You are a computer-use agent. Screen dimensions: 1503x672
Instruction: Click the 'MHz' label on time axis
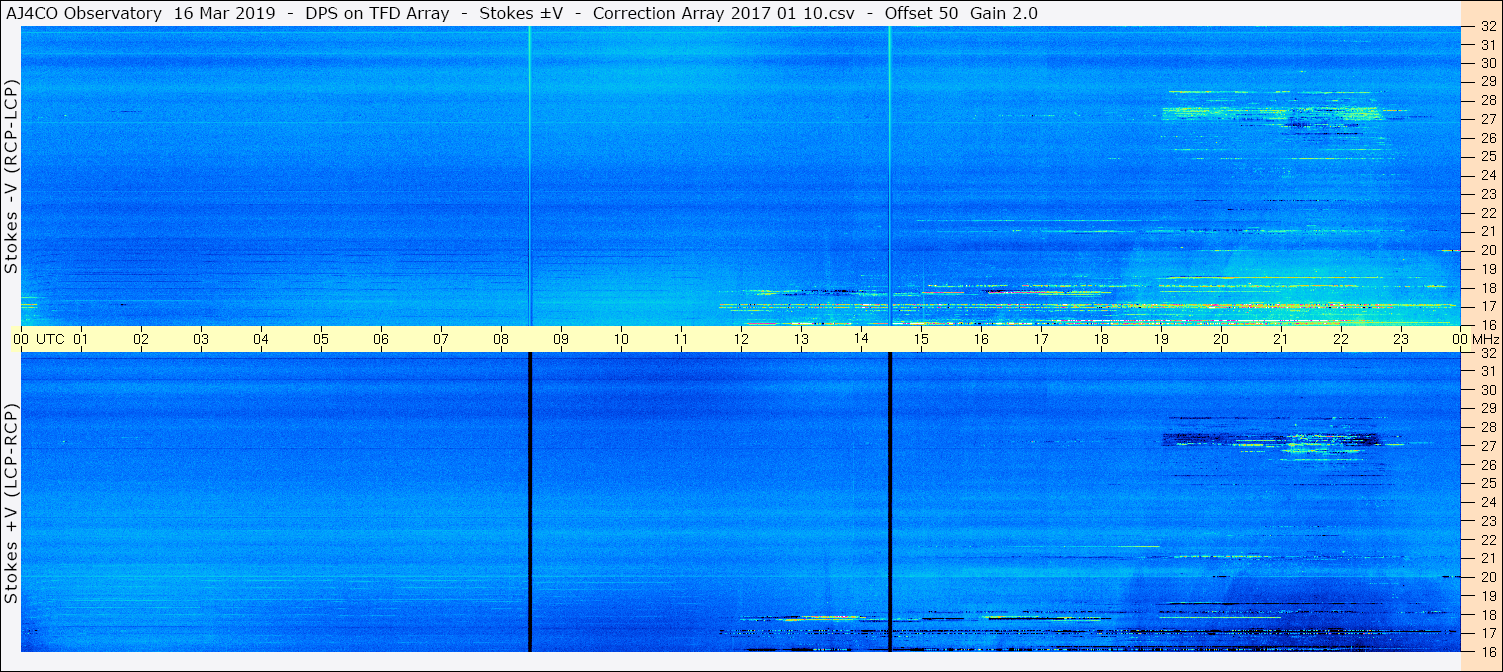[1485, 339]
